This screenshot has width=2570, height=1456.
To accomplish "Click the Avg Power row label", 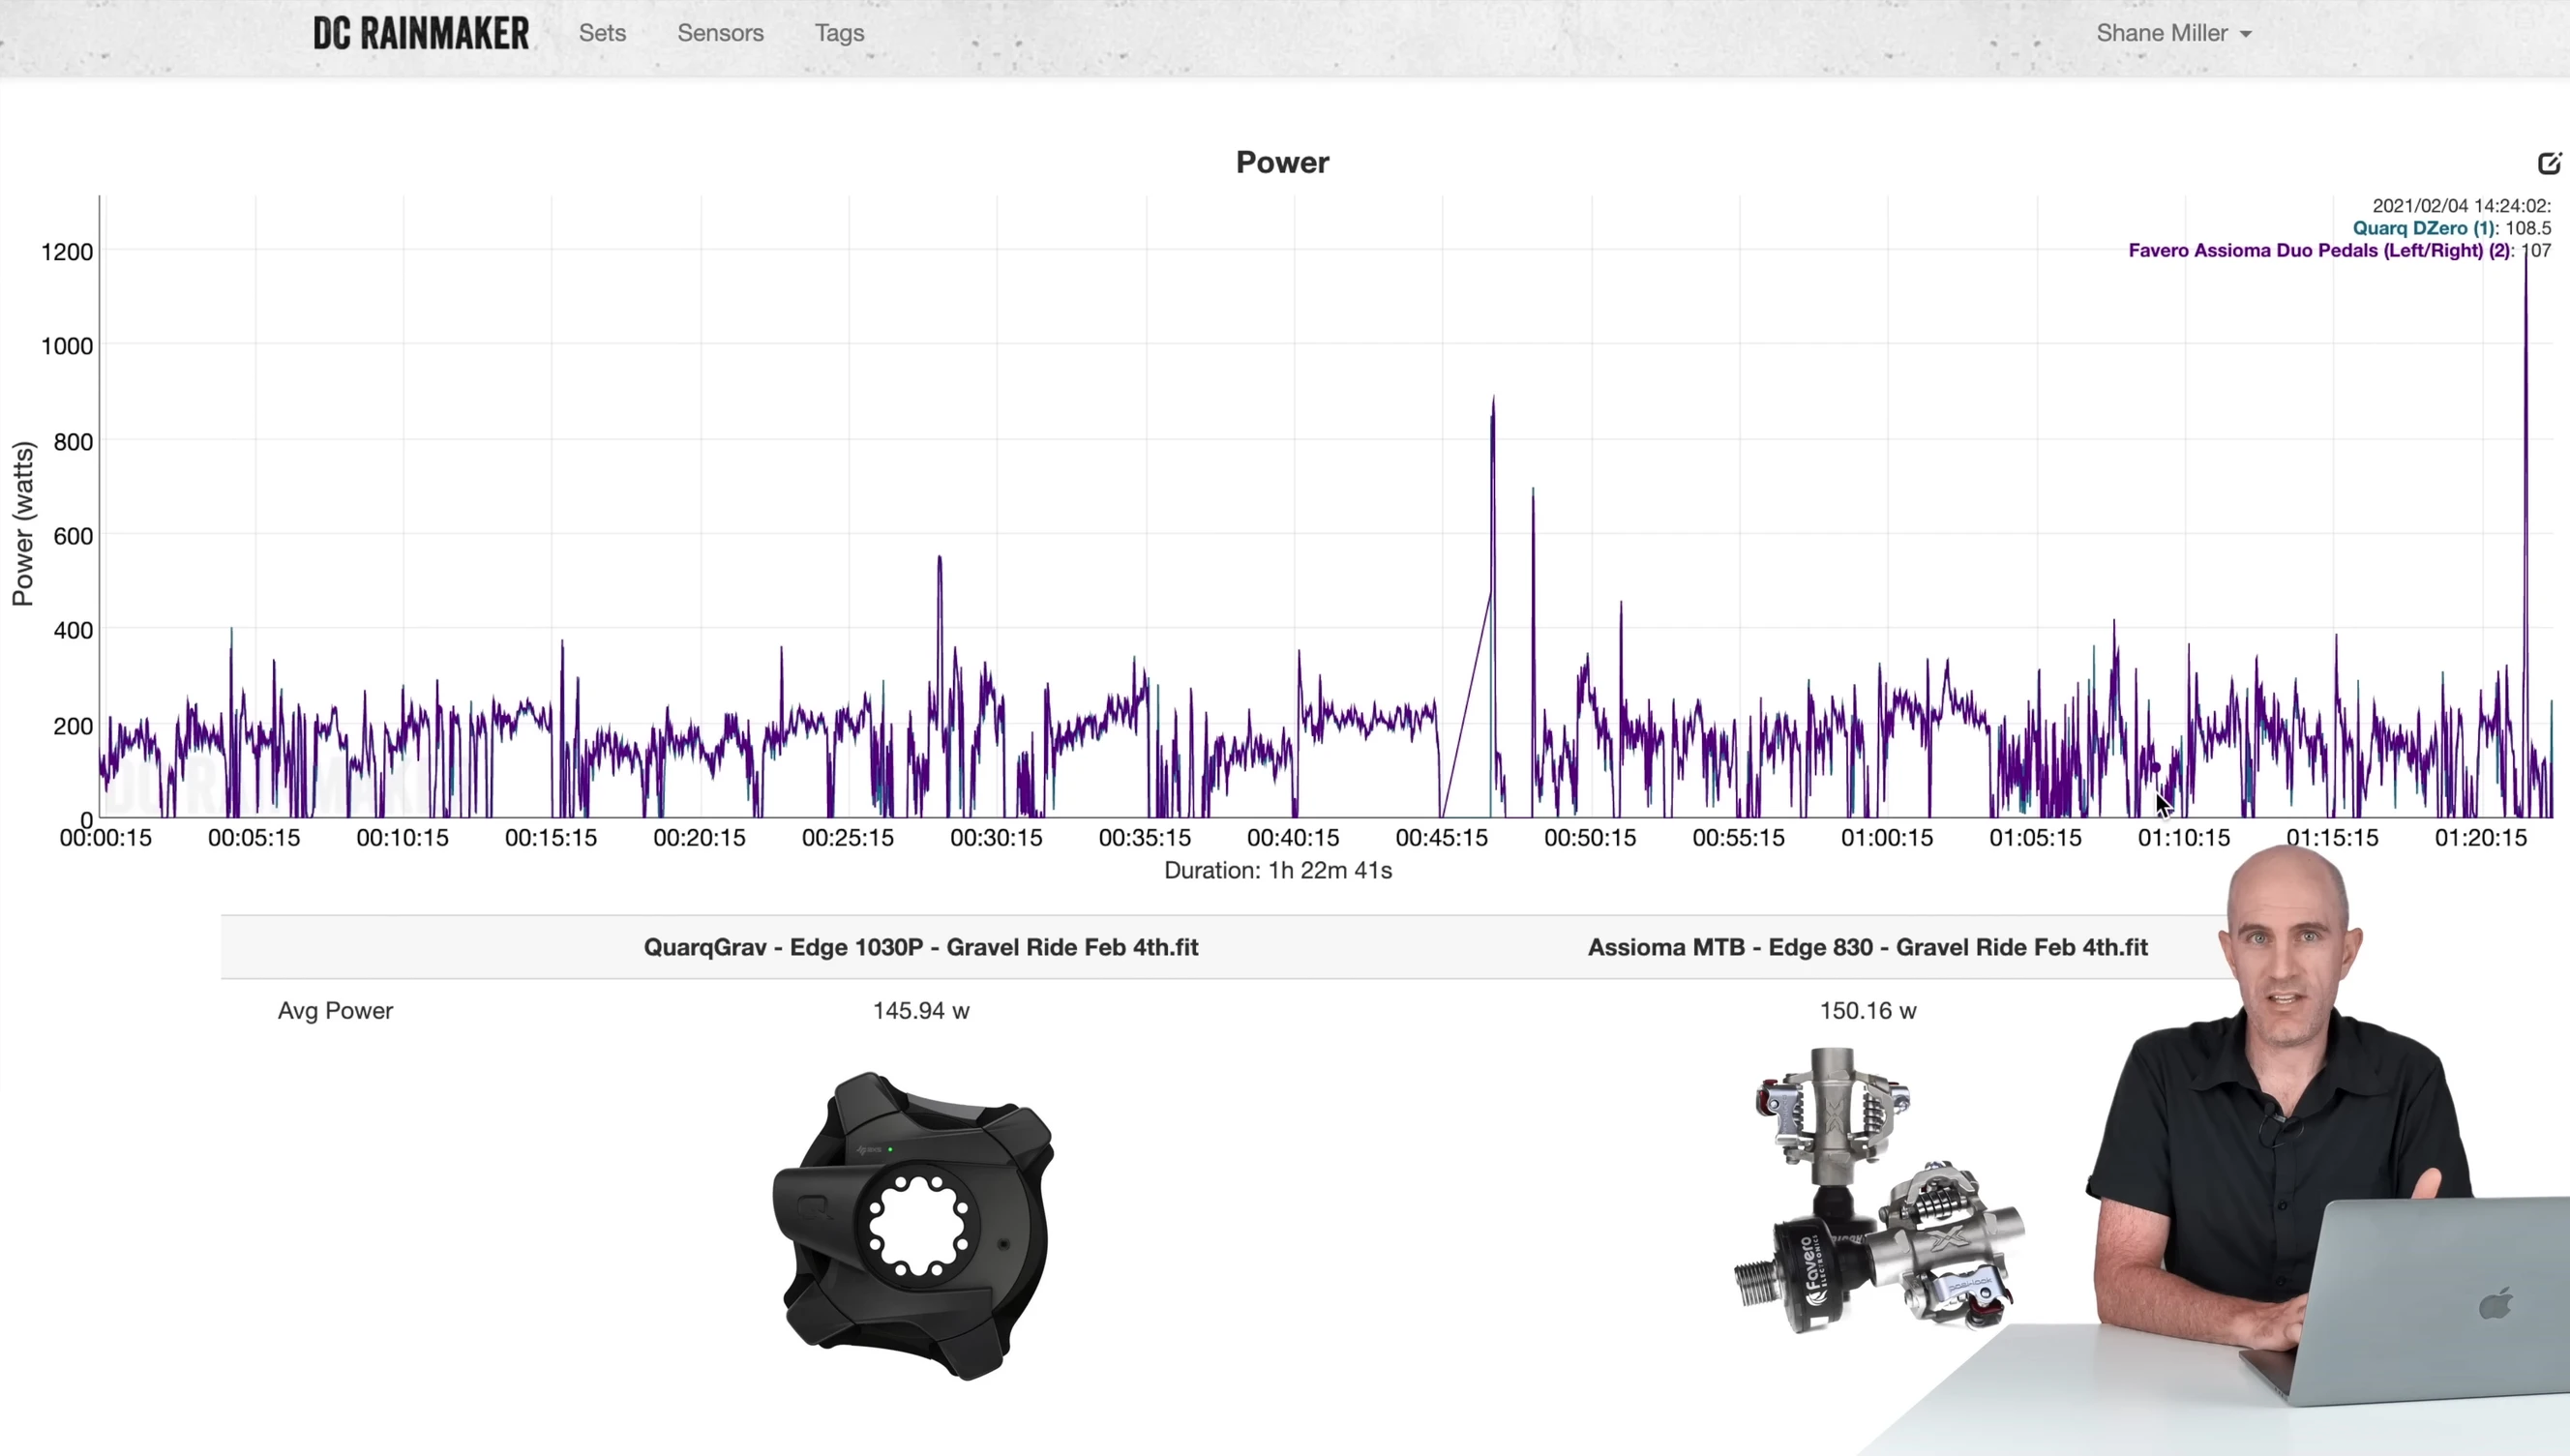I will point(335,1011).
